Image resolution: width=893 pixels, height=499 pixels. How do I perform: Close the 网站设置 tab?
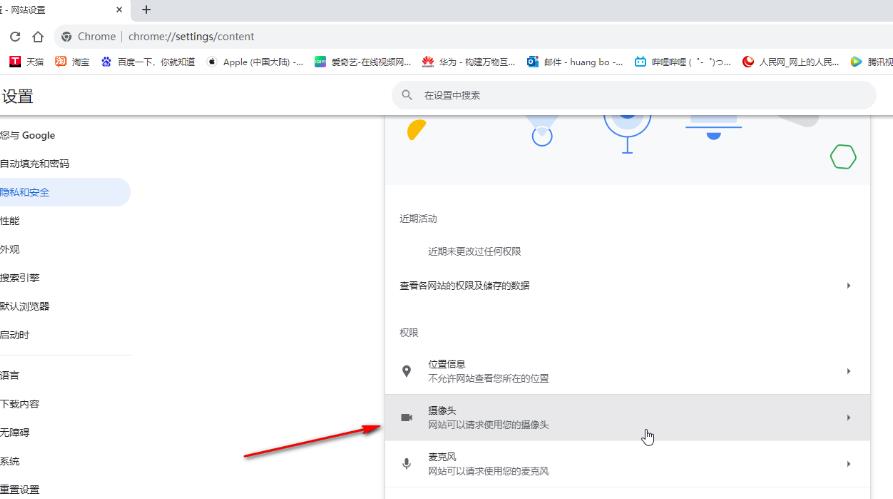pos(119,10)
